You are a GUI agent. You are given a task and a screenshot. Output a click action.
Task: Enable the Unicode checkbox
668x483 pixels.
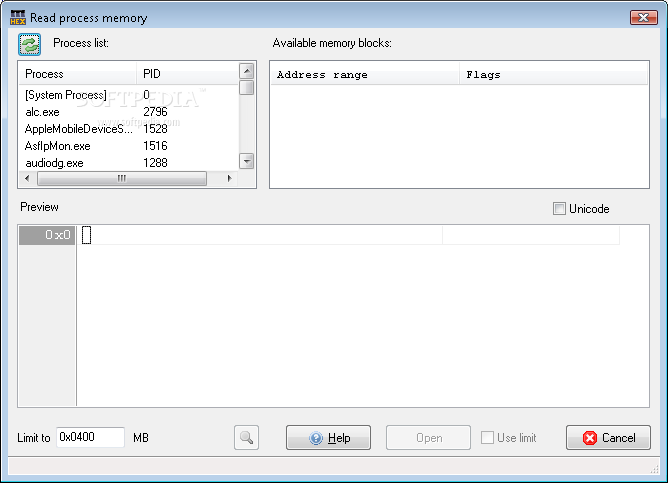559,209
